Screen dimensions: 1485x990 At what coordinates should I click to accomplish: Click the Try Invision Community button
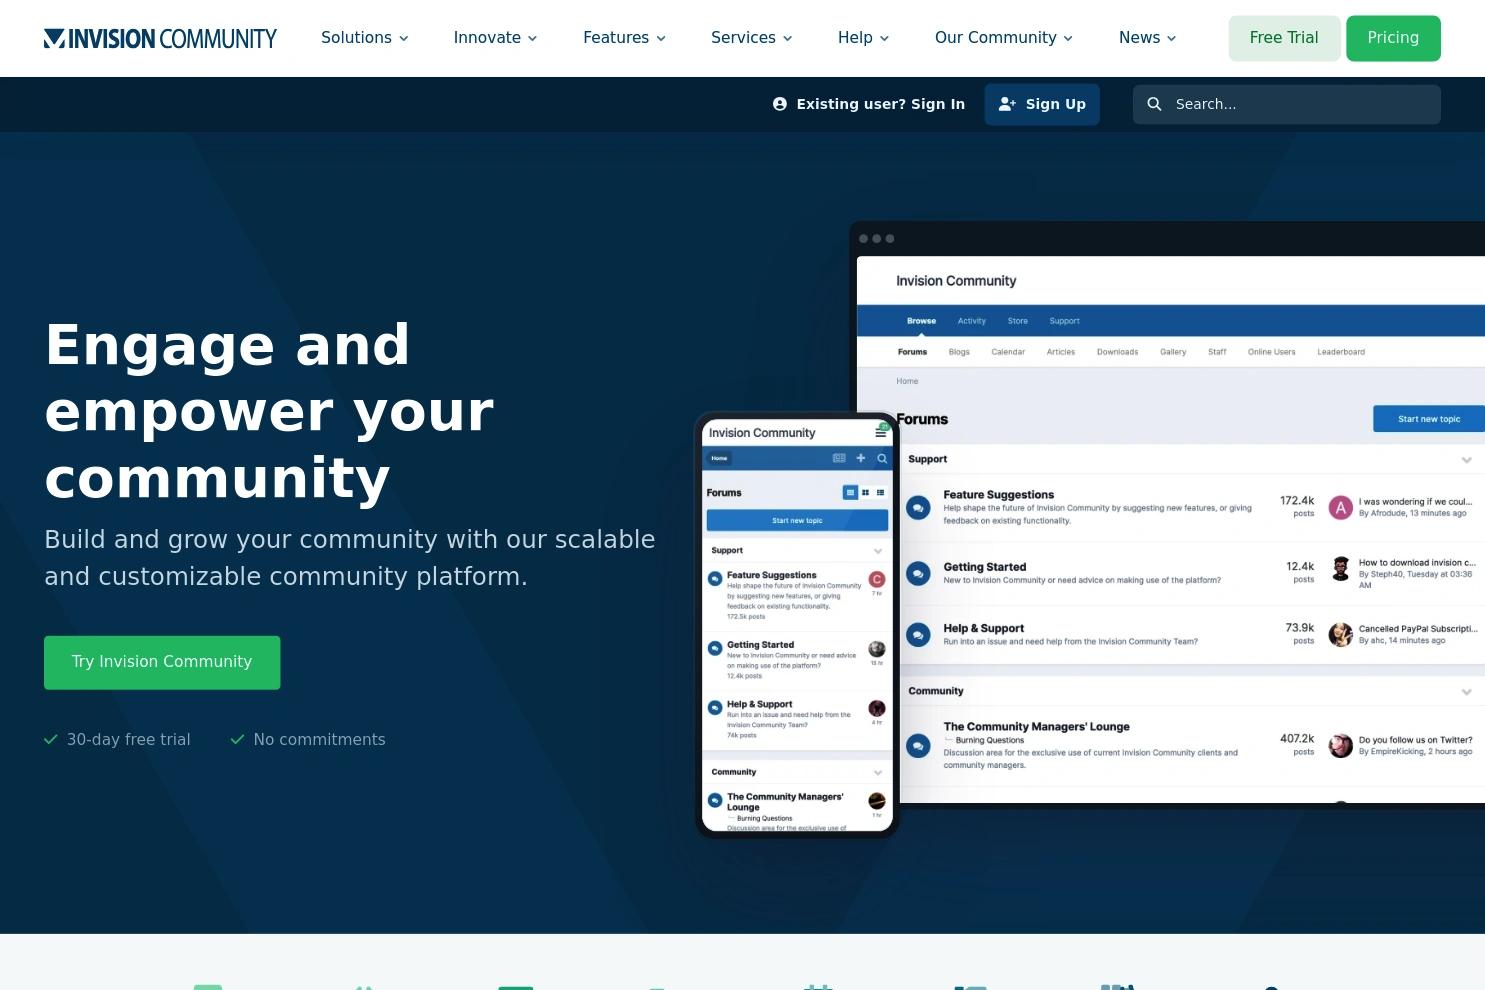coord(162,662)
